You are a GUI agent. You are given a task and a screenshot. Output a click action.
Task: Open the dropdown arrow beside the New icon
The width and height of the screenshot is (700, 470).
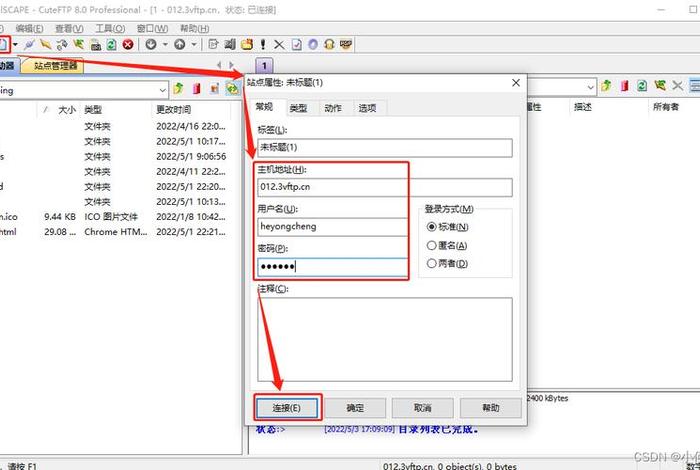(15, 44)
